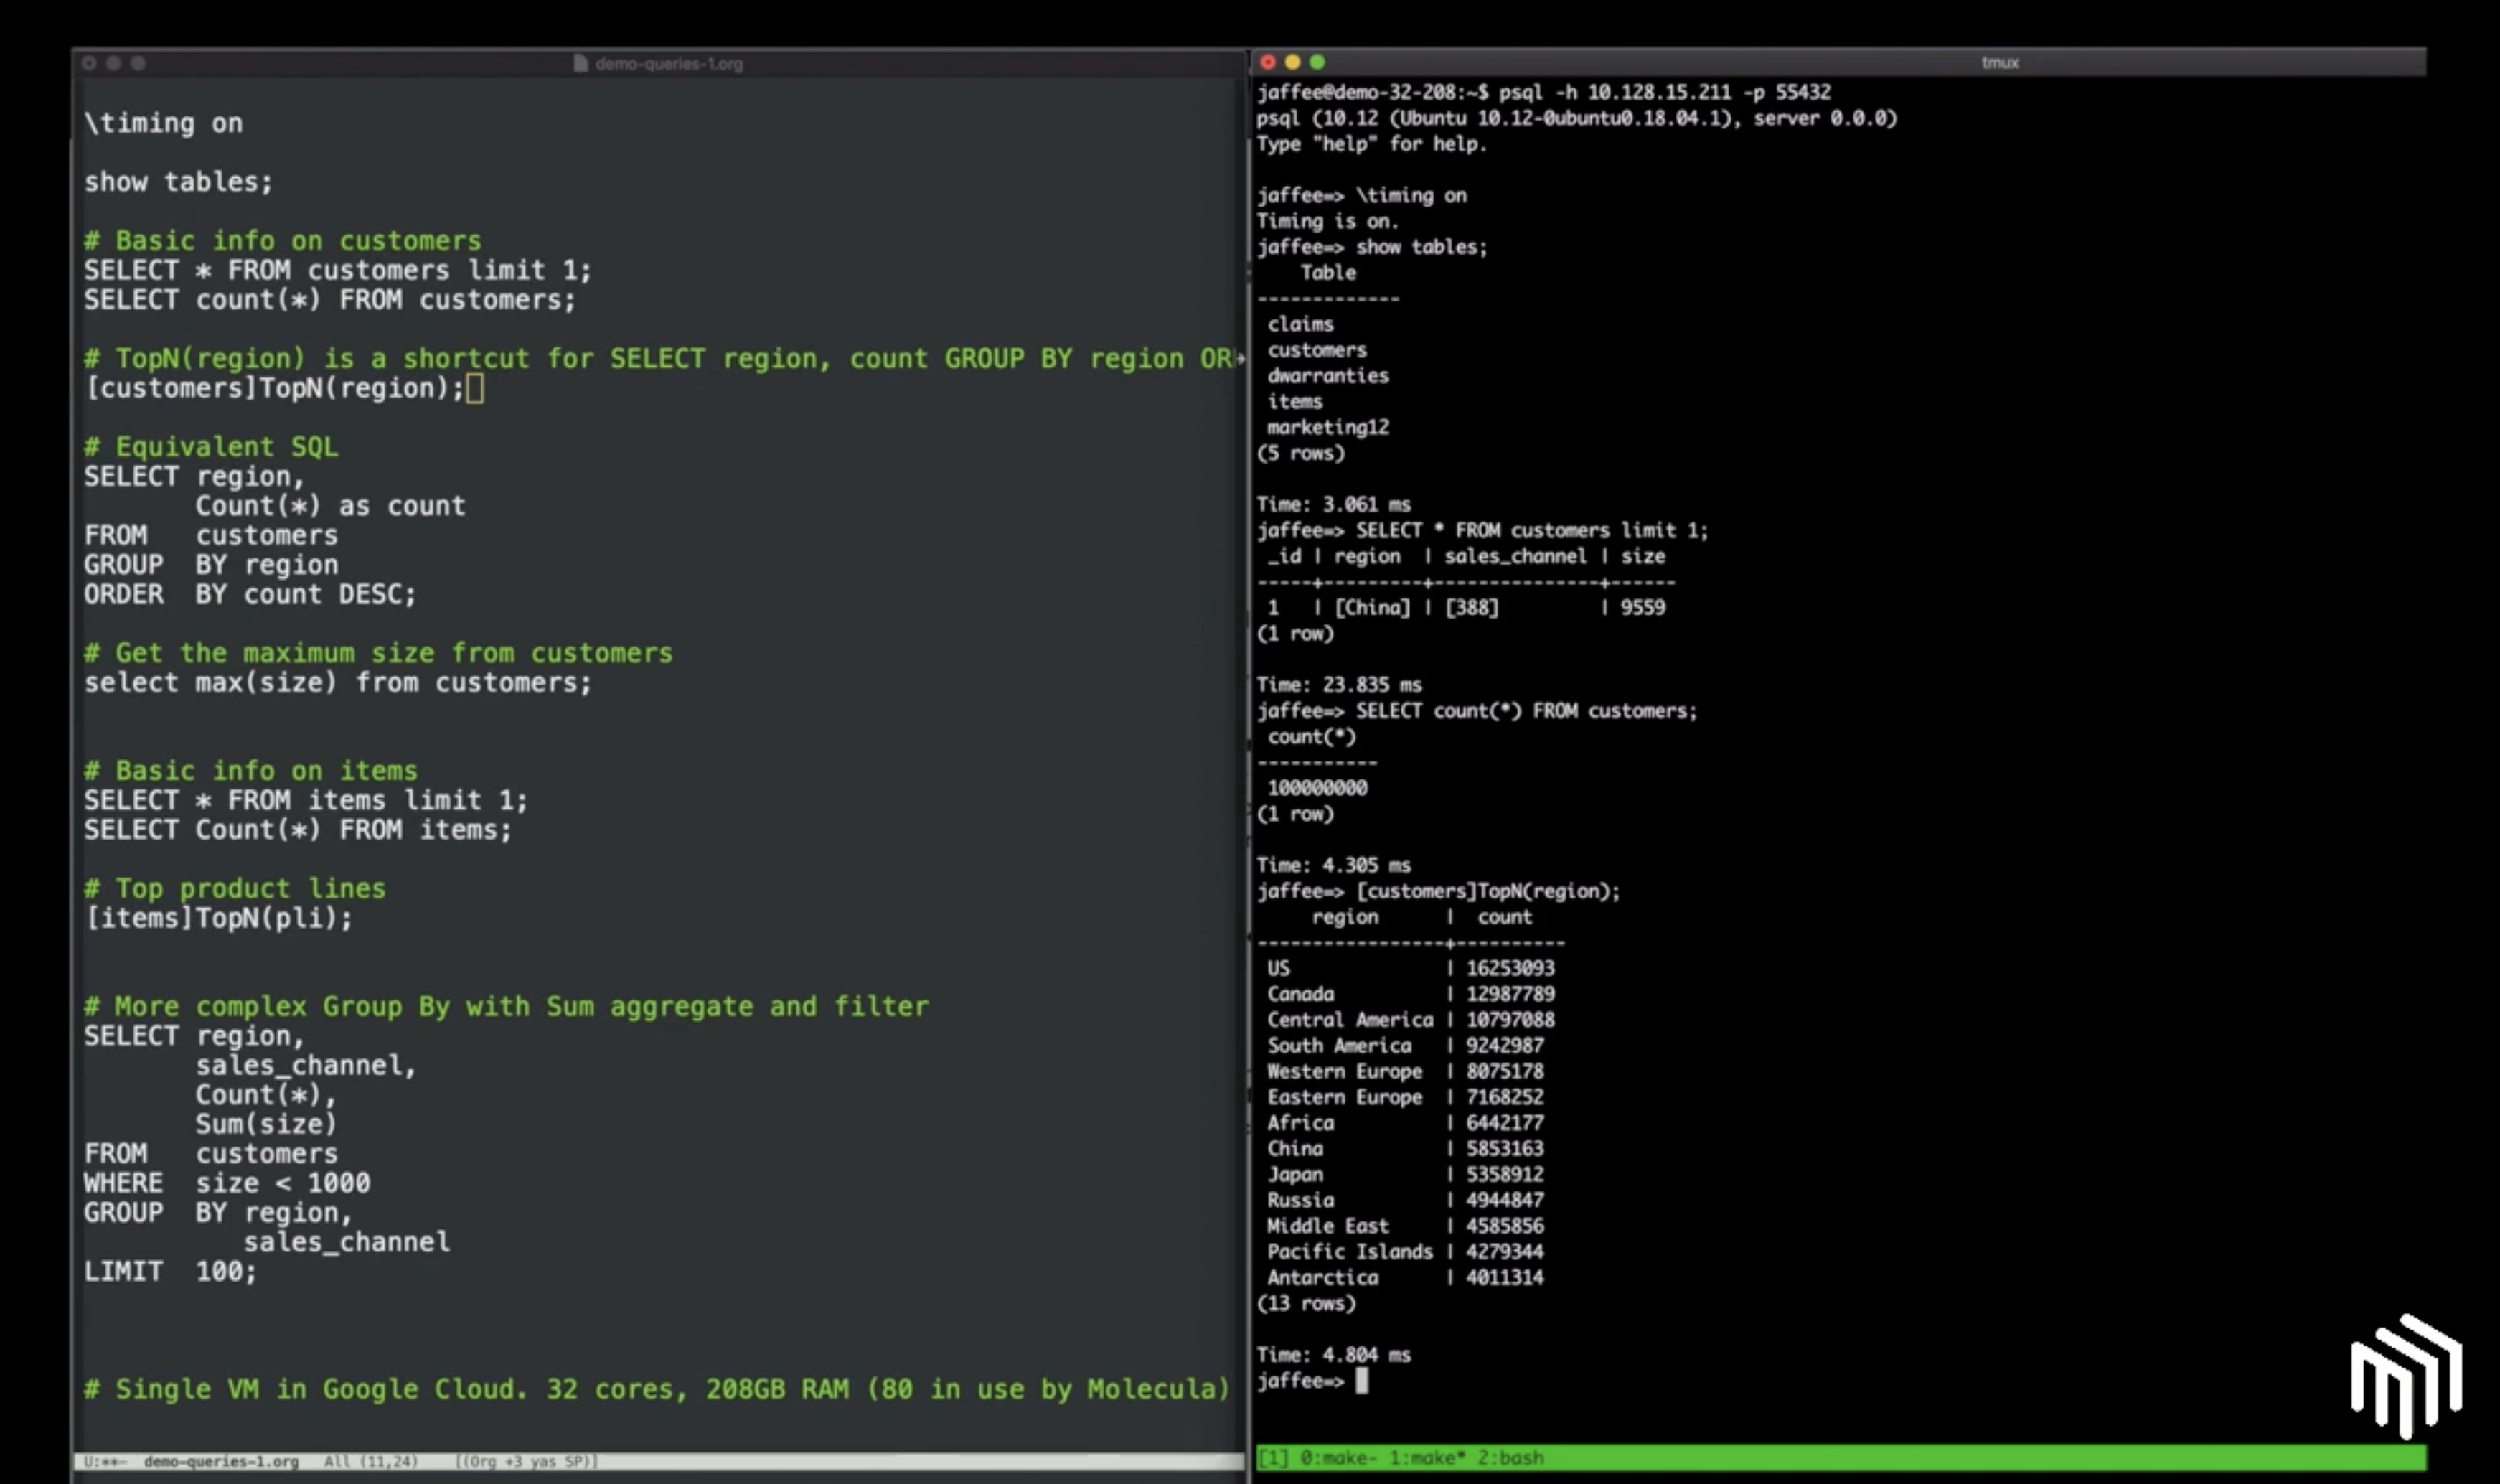Click the U:**- buffer status in mode line
Viewport: 2500px width, 1484px height.
[x=105, y=1461]
